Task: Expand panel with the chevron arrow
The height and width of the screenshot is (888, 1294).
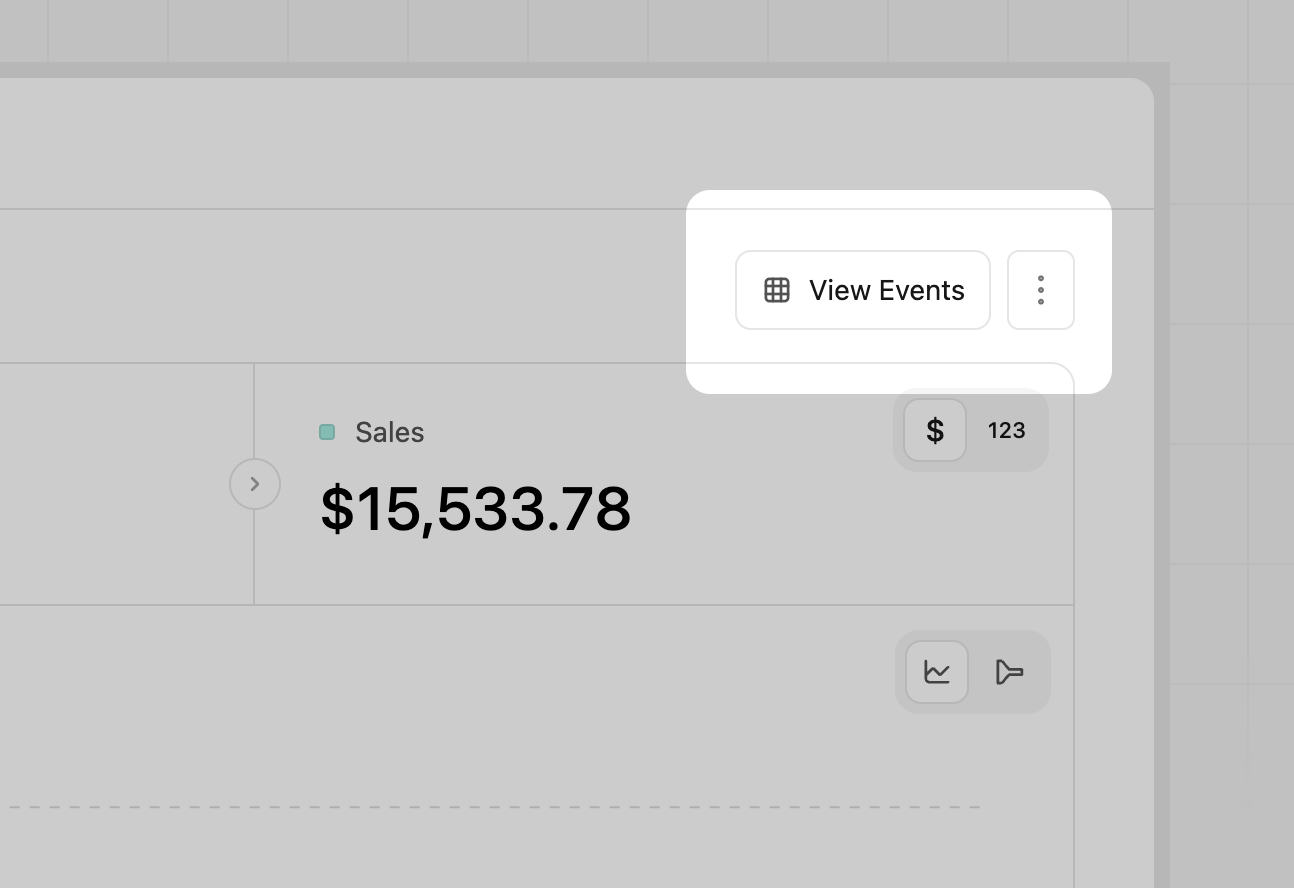Action: [255, 484]
